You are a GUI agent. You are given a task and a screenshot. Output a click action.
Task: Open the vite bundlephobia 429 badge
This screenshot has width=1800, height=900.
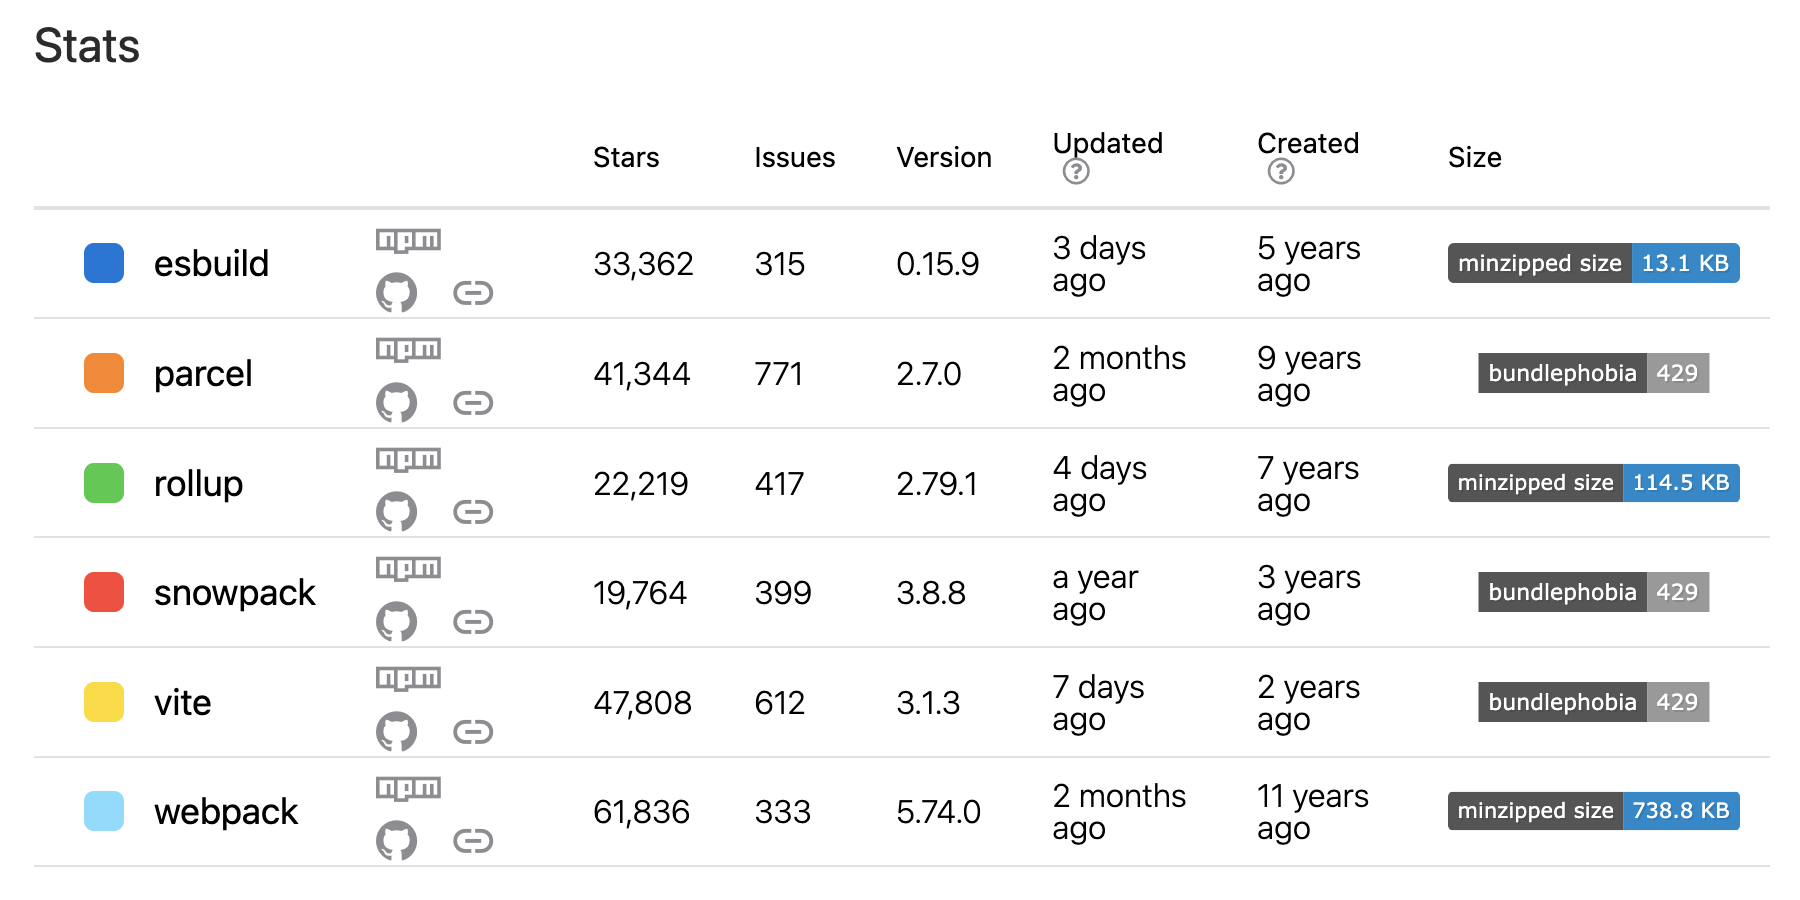point(1594,702)
